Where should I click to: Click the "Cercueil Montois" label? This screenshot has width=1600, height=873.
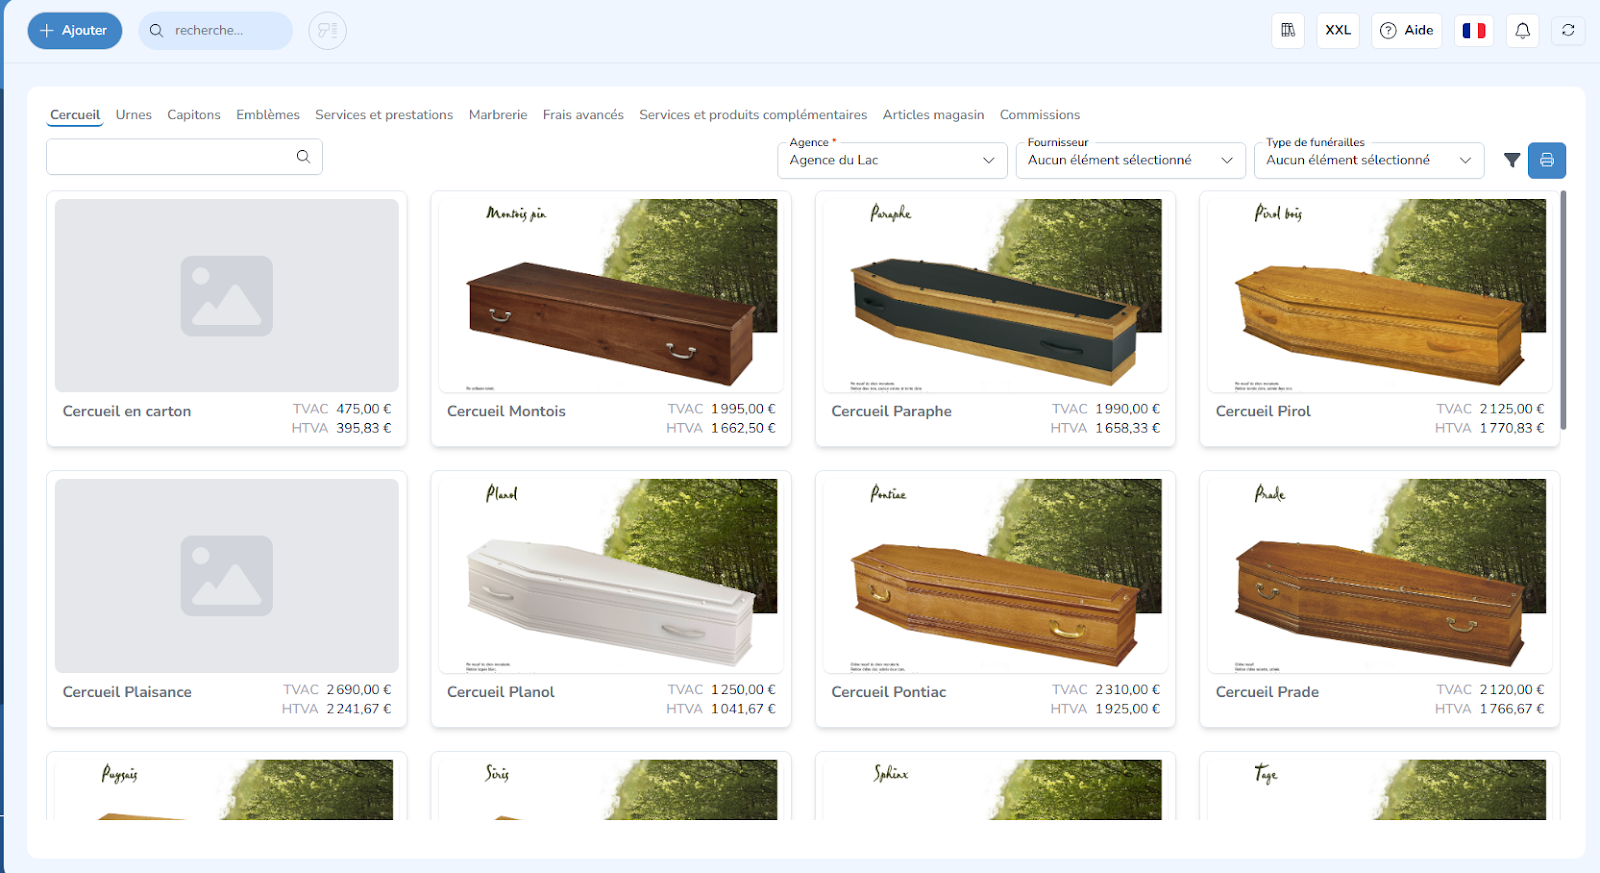click(x=506, y=411)
